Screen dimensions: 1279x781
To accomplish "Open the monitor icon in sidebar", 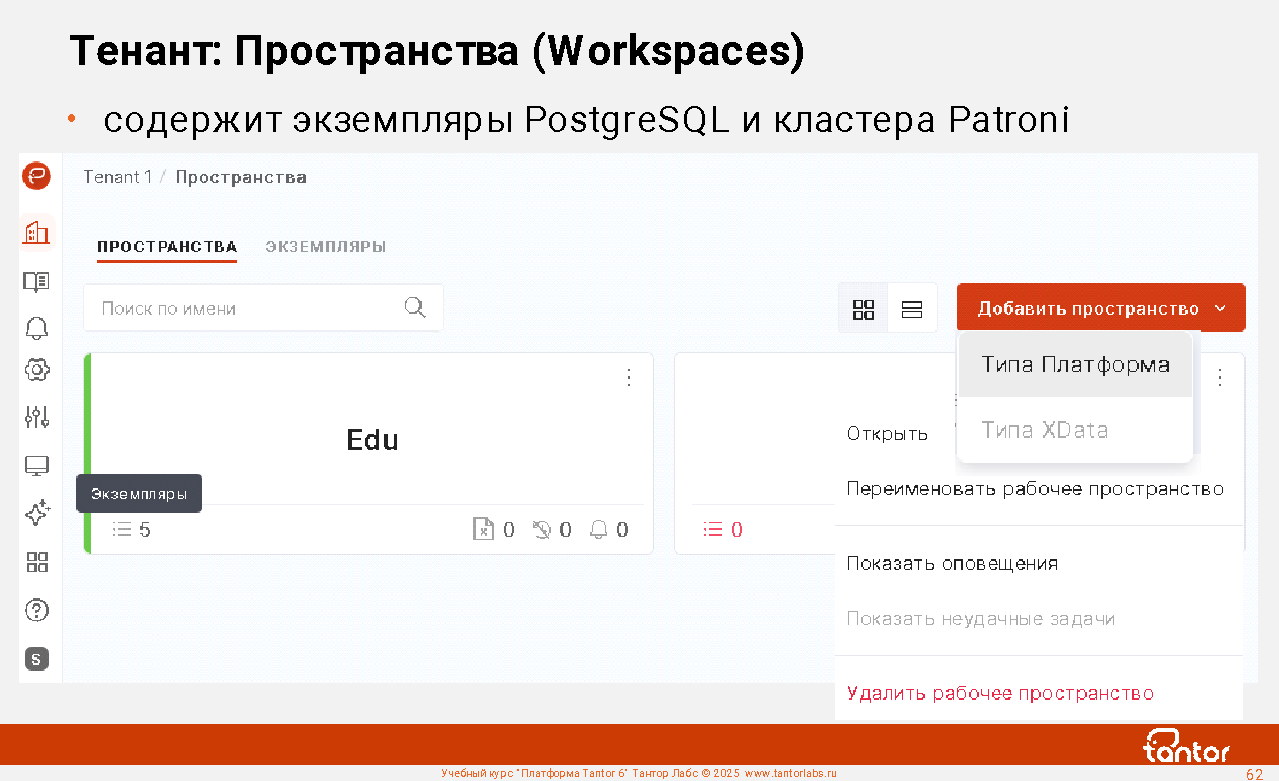I will point(37,466).
